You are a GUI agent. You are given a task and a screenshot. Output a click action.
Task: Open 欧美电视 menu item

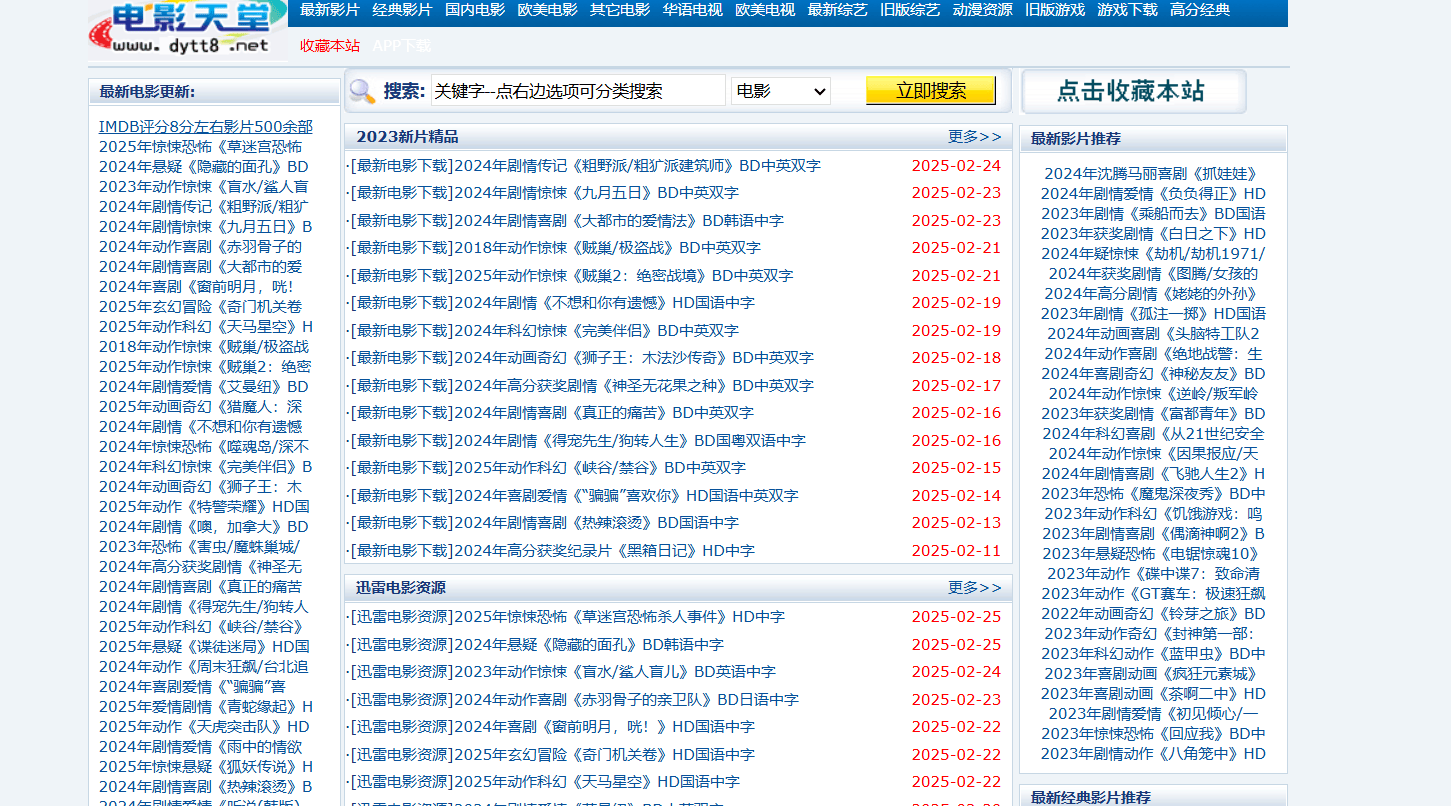(765, 10)
